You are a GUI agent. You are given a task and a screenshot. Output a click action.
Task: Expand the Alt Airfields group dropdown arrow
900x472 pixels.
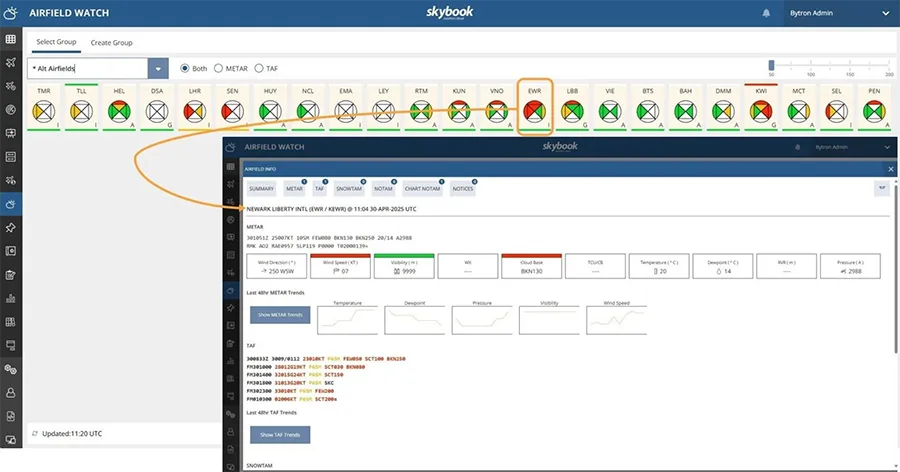[158, 68]
